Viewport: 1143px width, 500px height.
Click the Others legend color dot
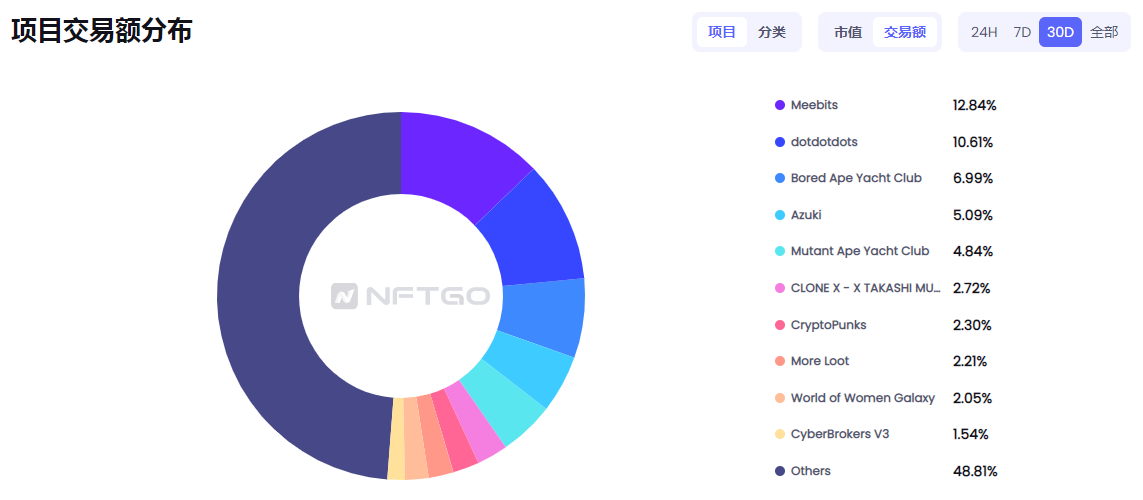[780, 471]
